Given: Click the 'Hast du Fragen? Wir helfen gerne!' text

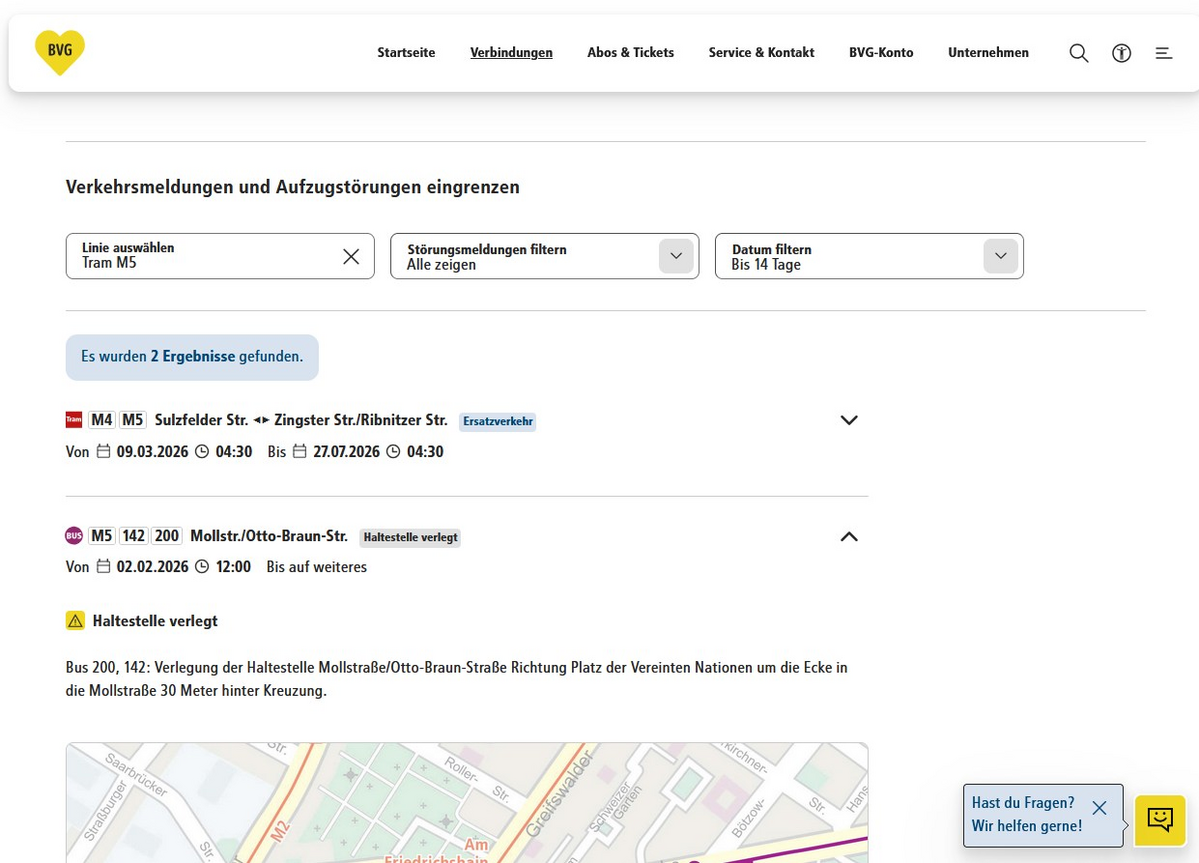Looking at the screenshot, I should (1027, 814).
